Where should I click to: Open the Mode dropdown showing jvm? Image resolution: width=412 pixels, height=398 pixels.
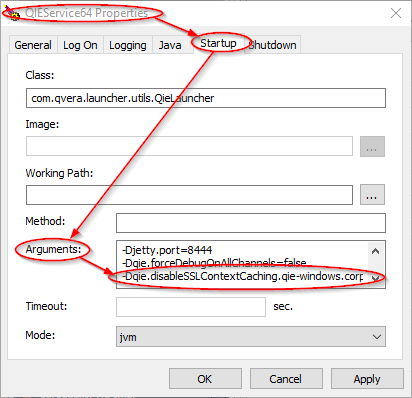(x=251, y=337)
